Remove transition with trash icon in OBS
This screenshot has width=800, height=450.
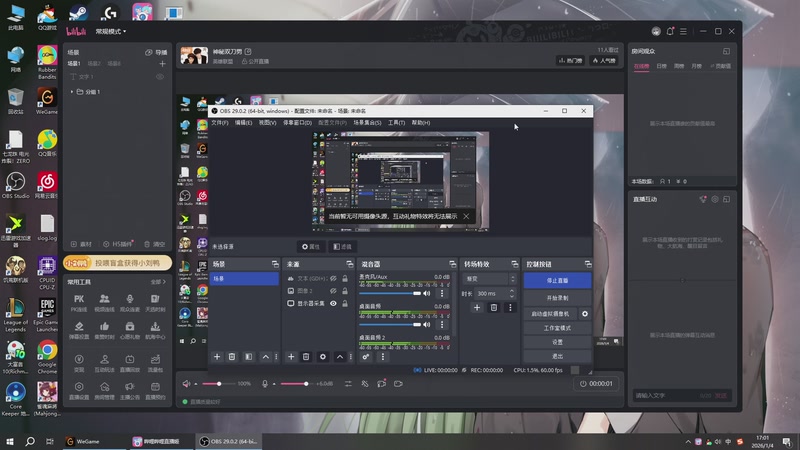click(x=493, y=307)
